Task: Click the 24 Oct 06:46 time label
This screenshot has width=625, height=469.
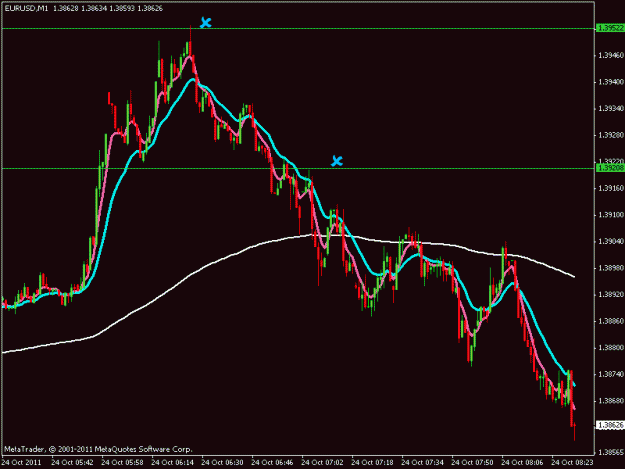Action: click(x=273, y=462)
